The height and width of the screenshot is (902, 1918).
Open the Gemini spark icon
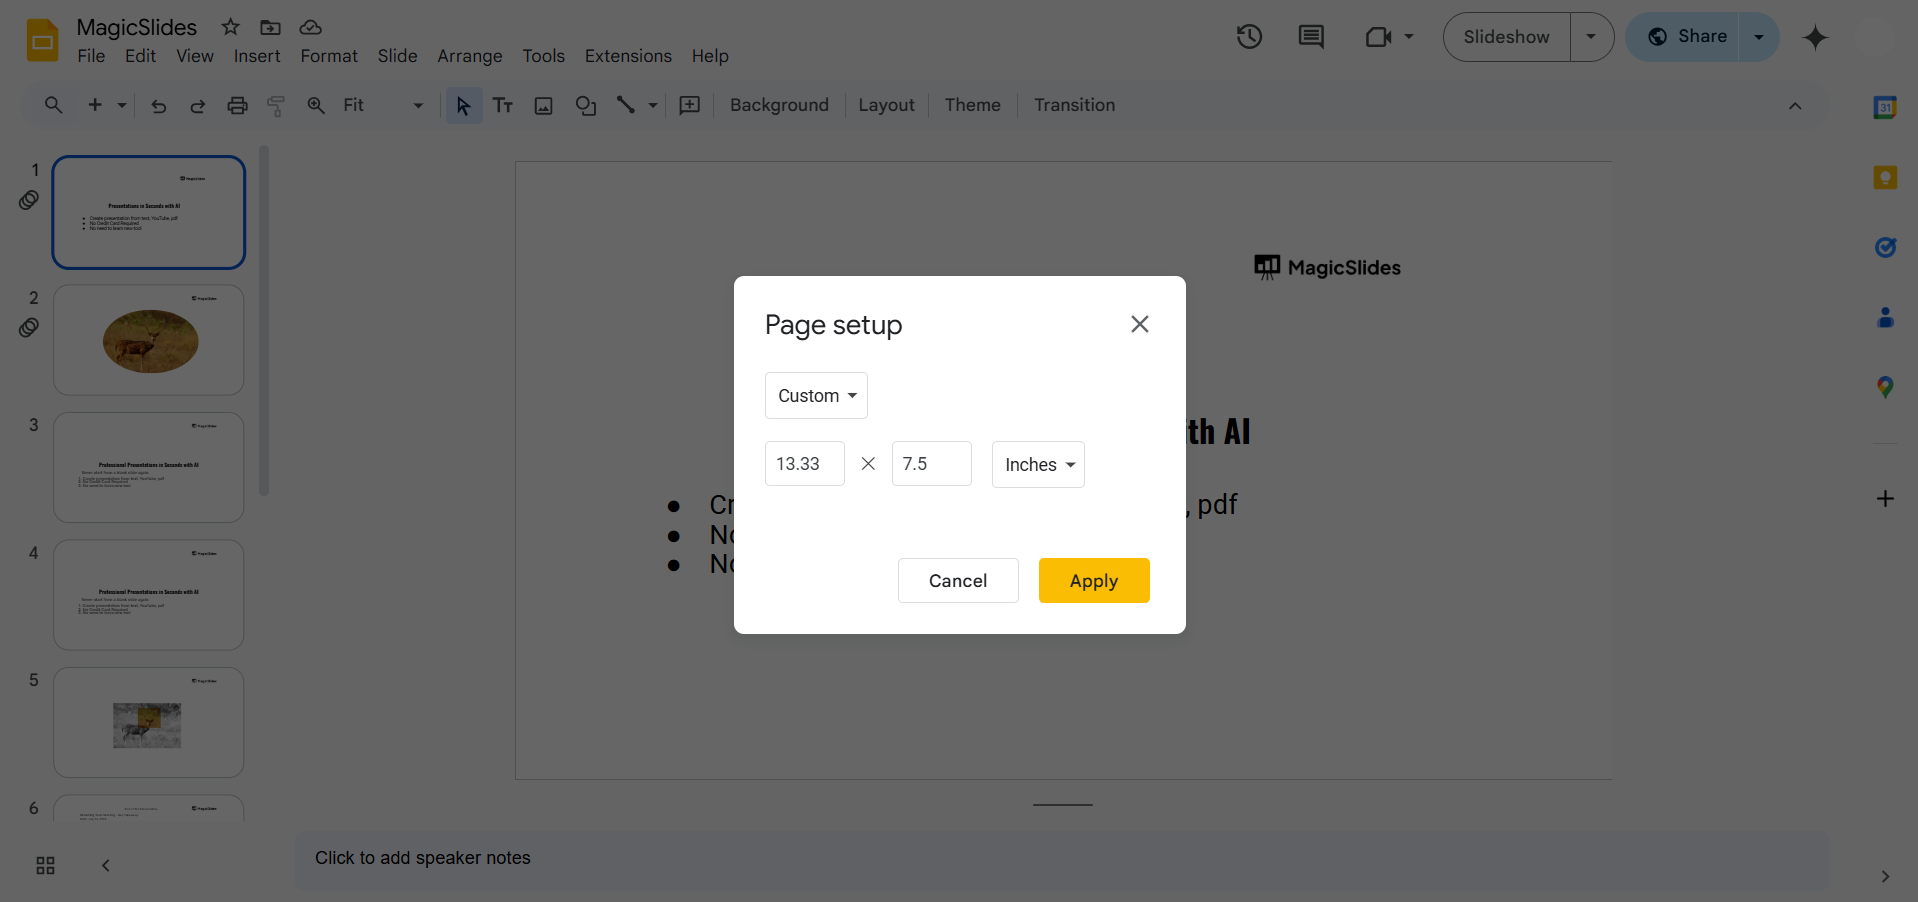coord(1815,37)
